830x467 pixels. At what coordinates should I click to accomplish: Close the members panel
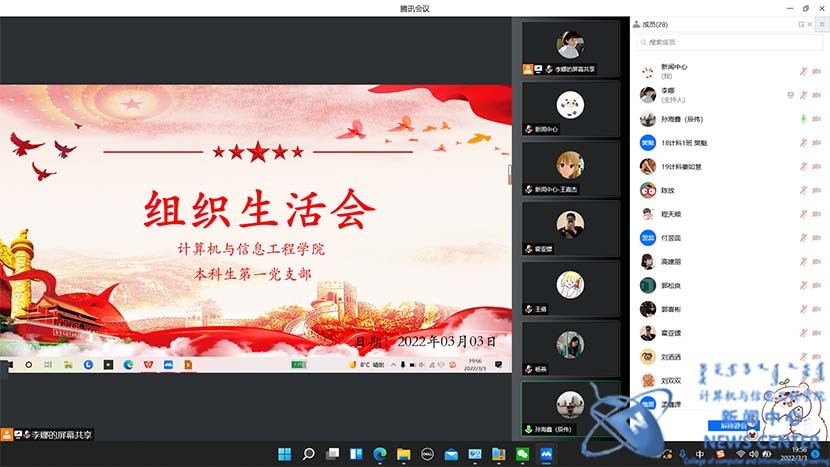[808, 24]
